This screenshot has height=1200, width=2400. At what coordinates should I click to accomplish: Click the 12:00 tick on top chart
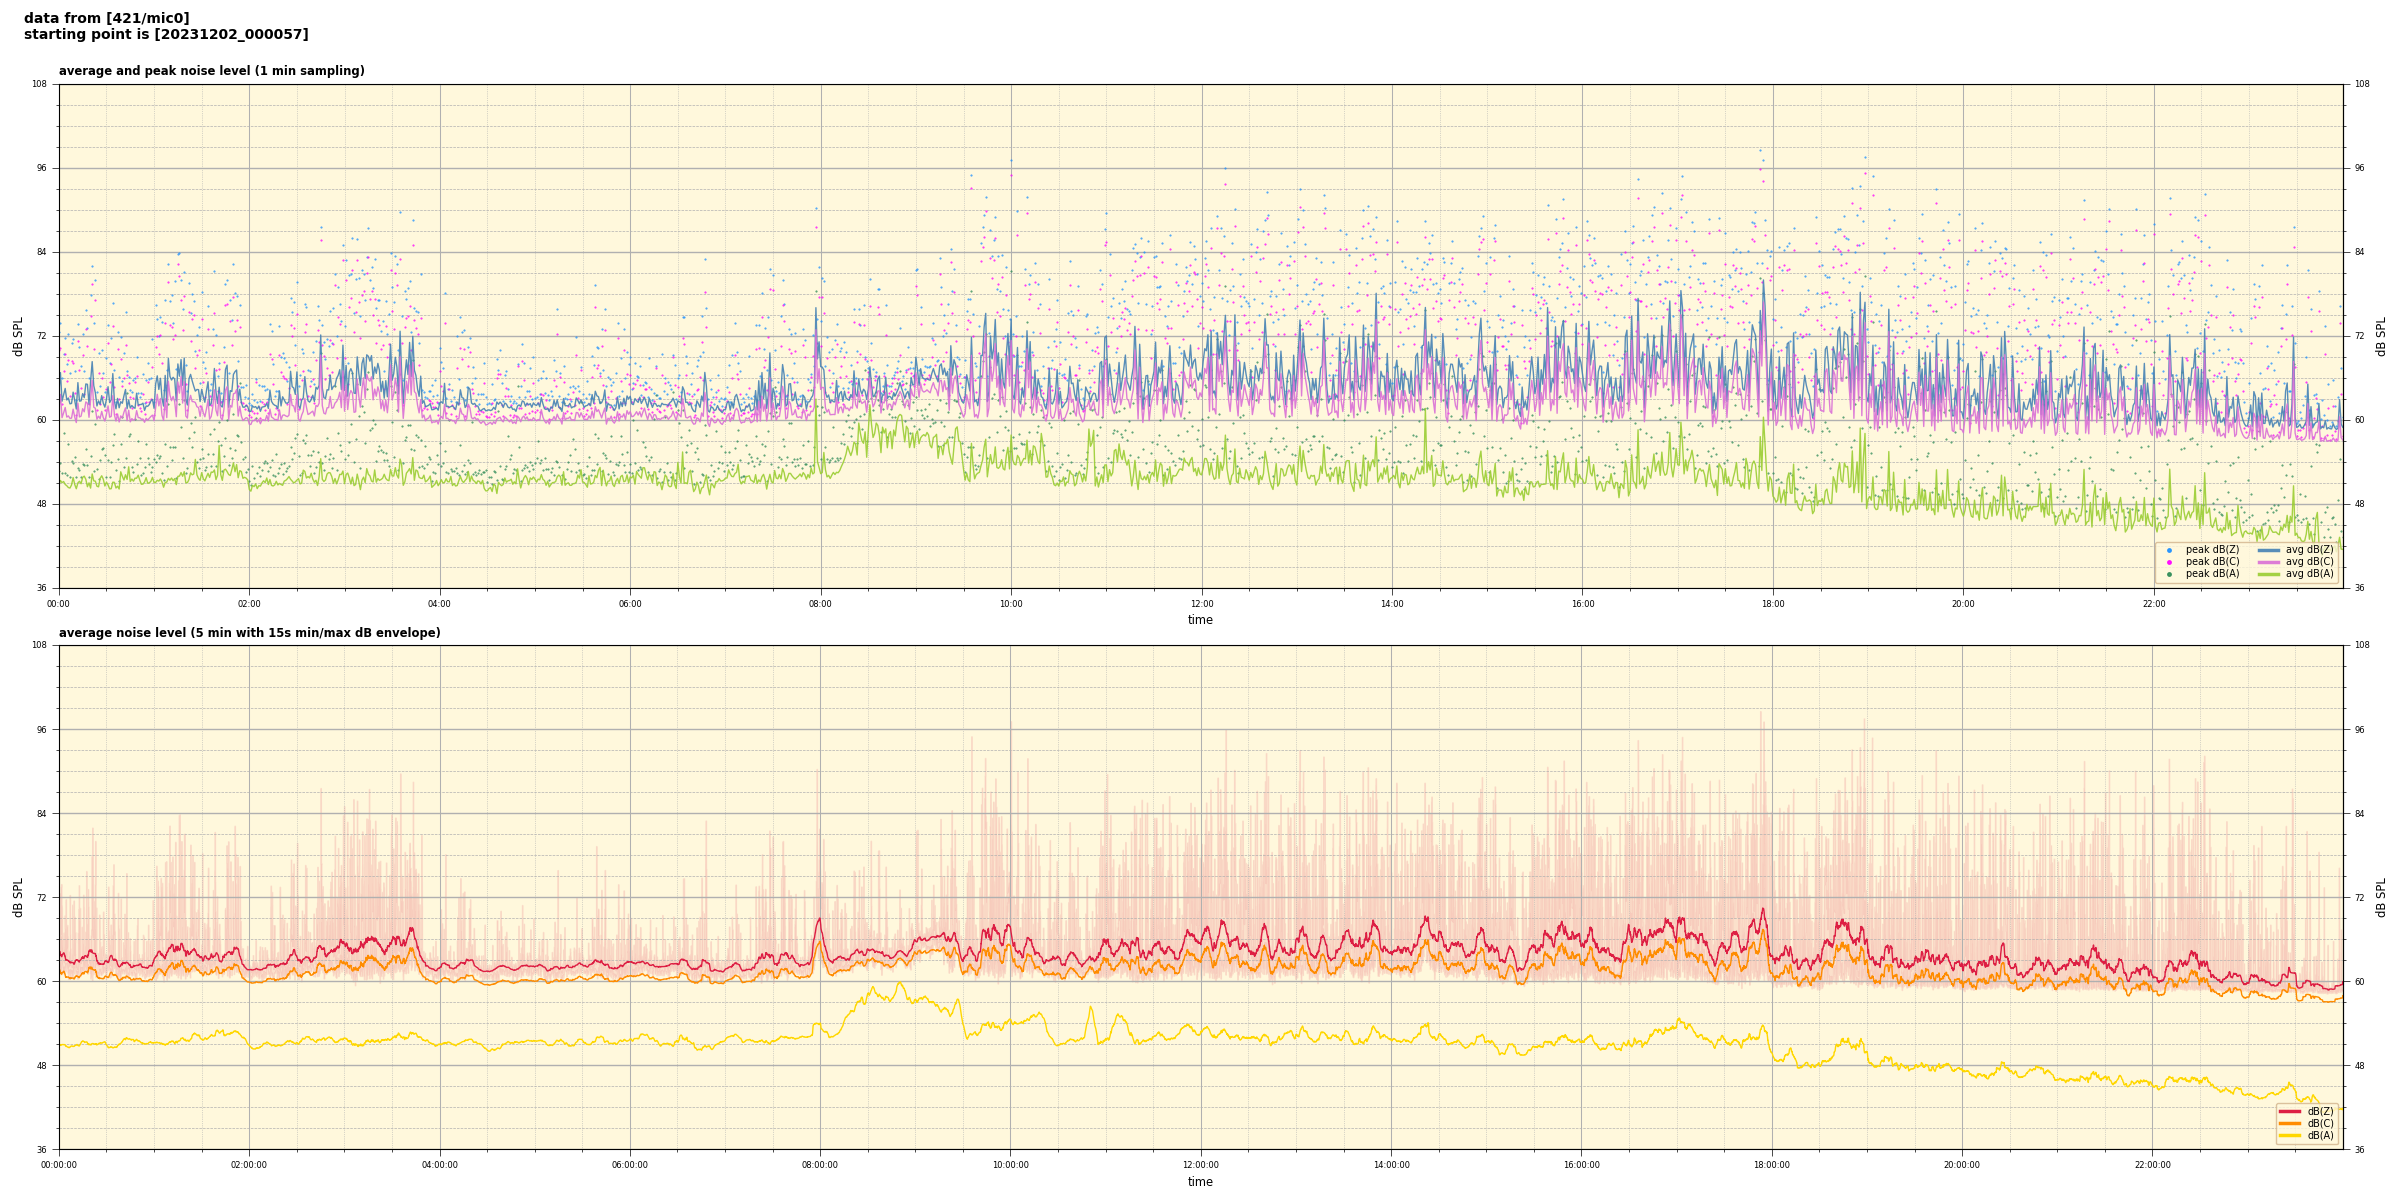[x=1201, y=604]
